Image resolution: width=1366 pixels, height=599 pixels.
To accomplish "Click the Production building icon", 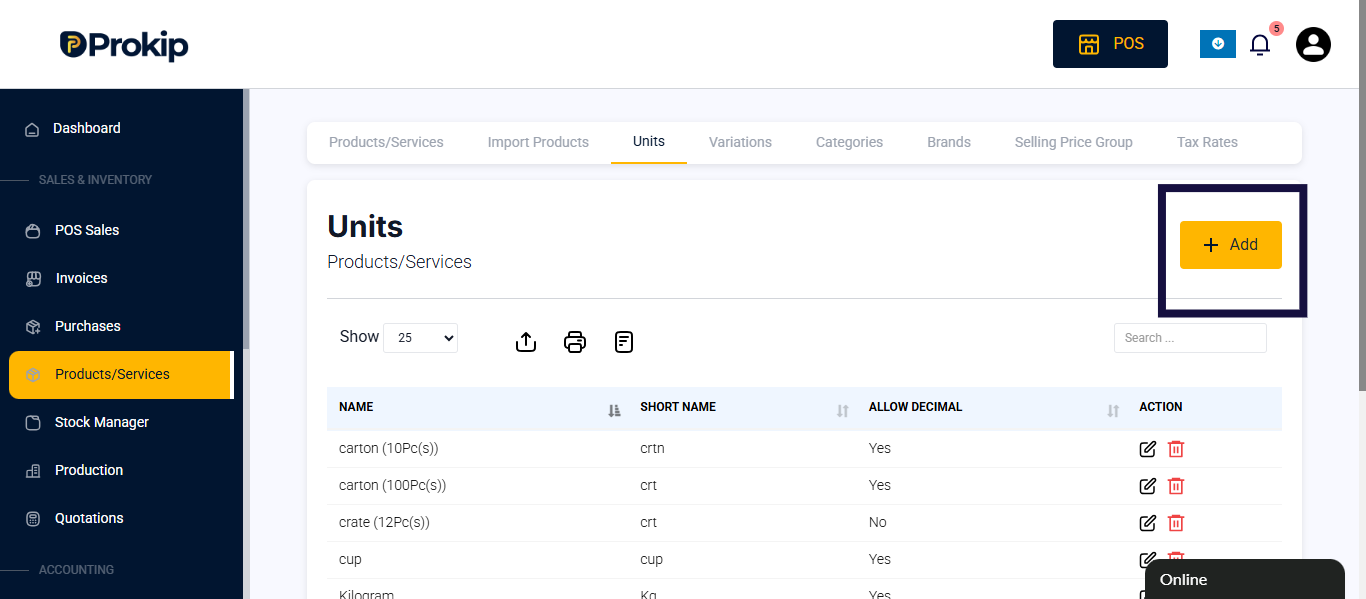I will point(33,471).
